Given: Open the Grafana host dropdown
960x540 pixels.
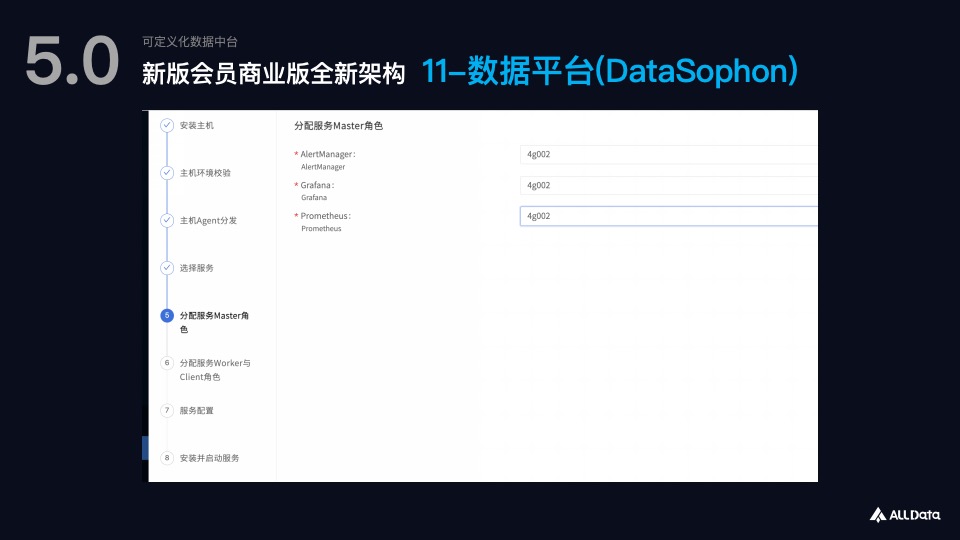Looking at the screenshot, I should point(669,185).
